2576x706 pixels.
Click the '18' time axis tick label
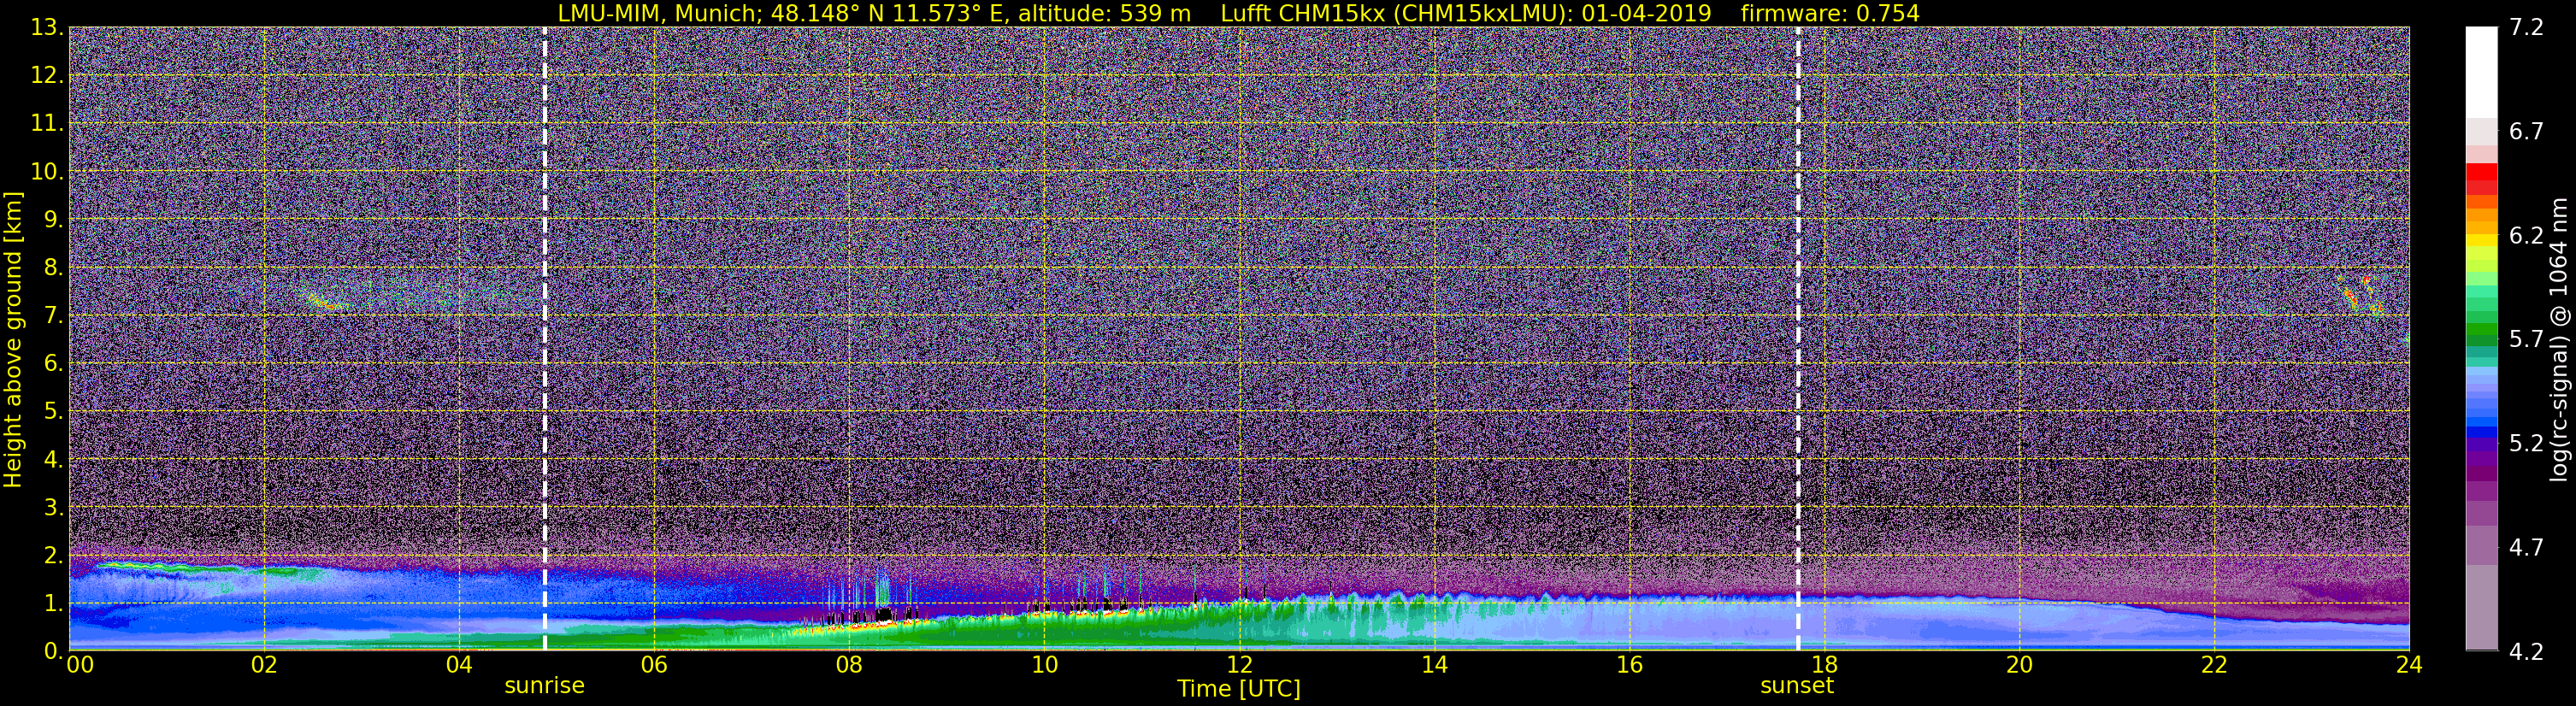pyautogui.click(x=1824, y=665)
